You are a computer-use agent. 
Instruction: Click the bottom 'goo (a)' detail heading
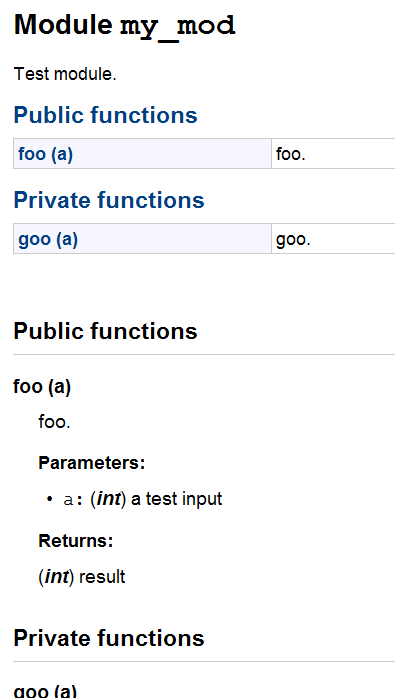click(45, 691)
